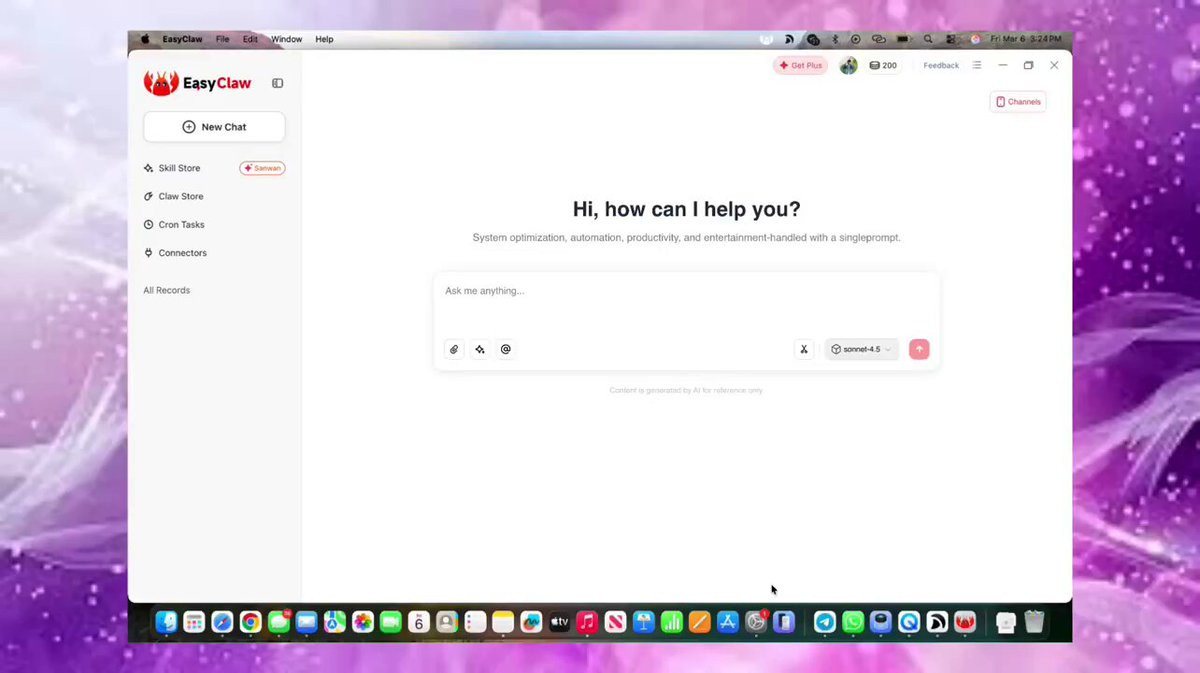Open Photos from the dock
The height and width of the screenshot is (673, 1200).
362,622
